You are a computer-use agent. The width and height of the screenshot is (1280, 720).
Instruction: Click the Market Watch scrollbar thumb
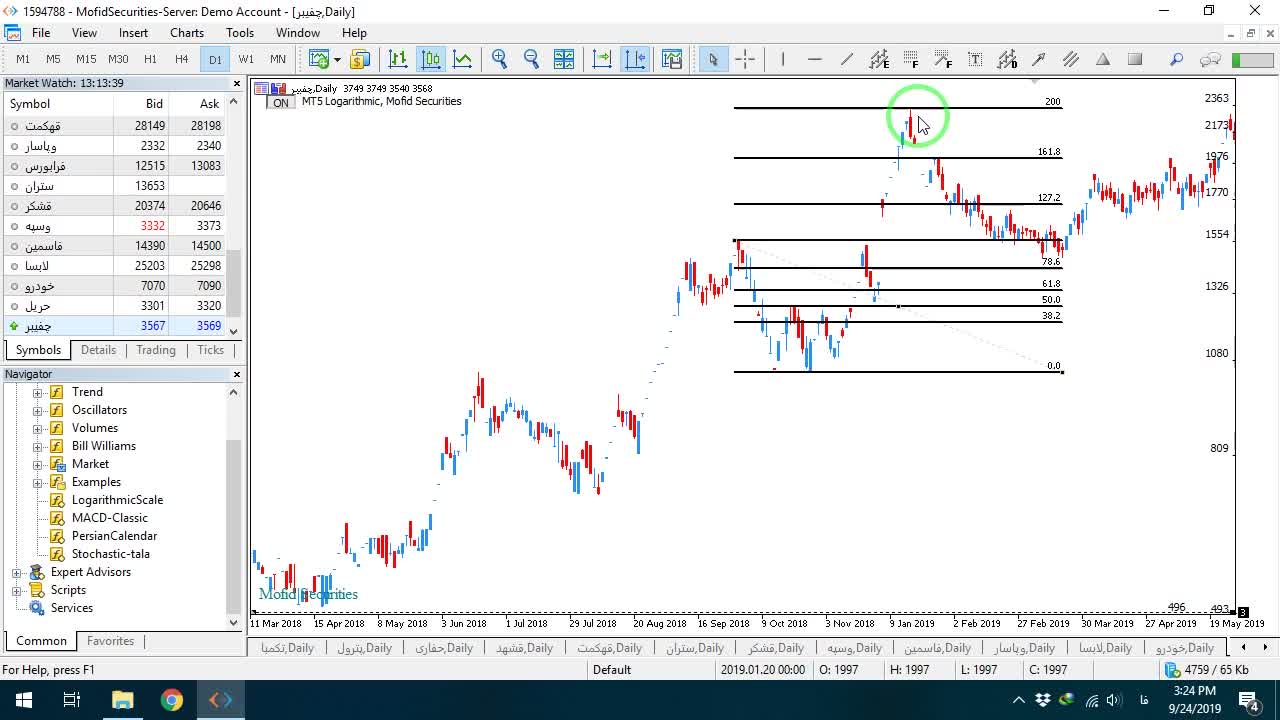tap(234, 285)
